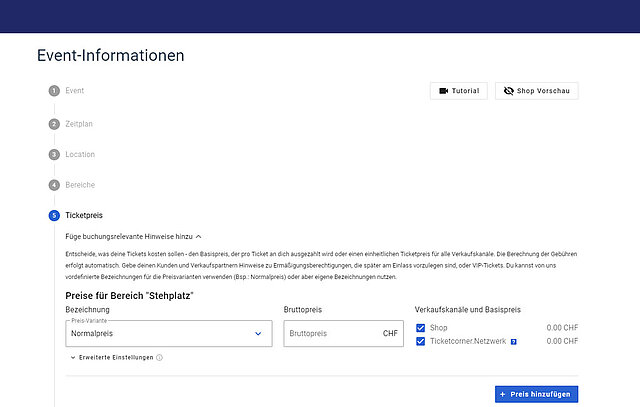
Task: Click the step 3 circle for Location
Action: (54, 155)
